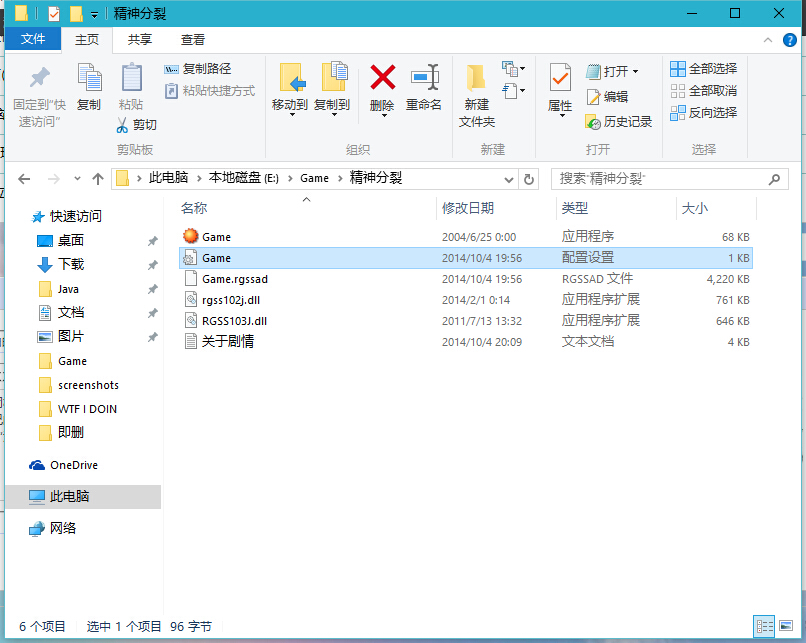Screen dimensions: 806x643
Task: Click 全部选择 select all
Action: pyautogui.click(x=704, y=69)
